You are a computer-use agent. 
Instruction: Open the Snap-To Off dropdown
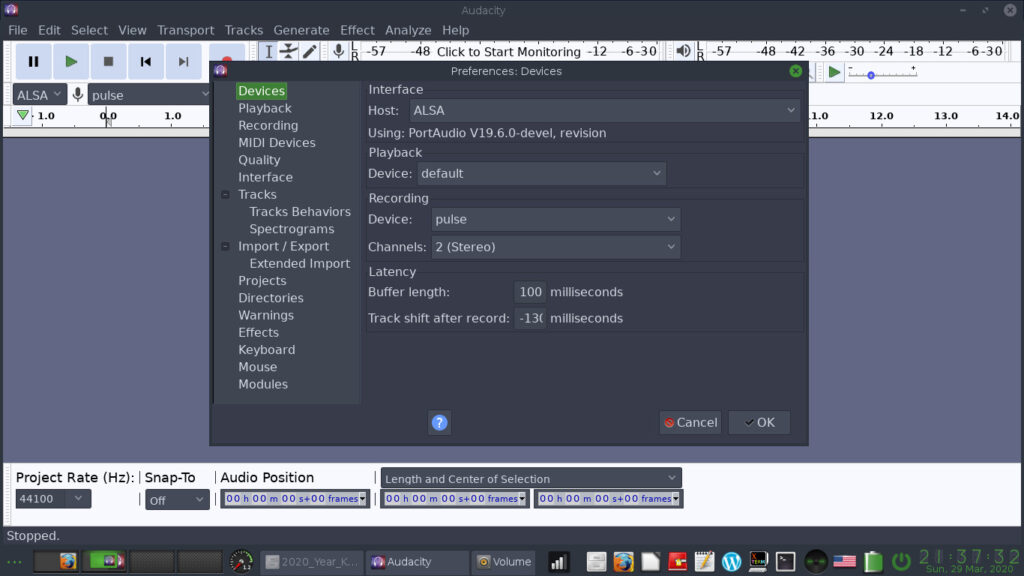pos(177,500)
